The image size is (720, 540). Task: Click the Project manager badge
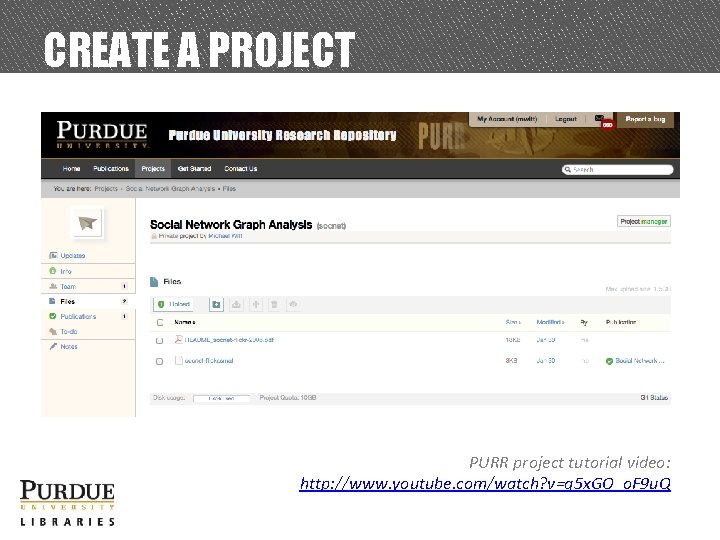click(643, 221)
